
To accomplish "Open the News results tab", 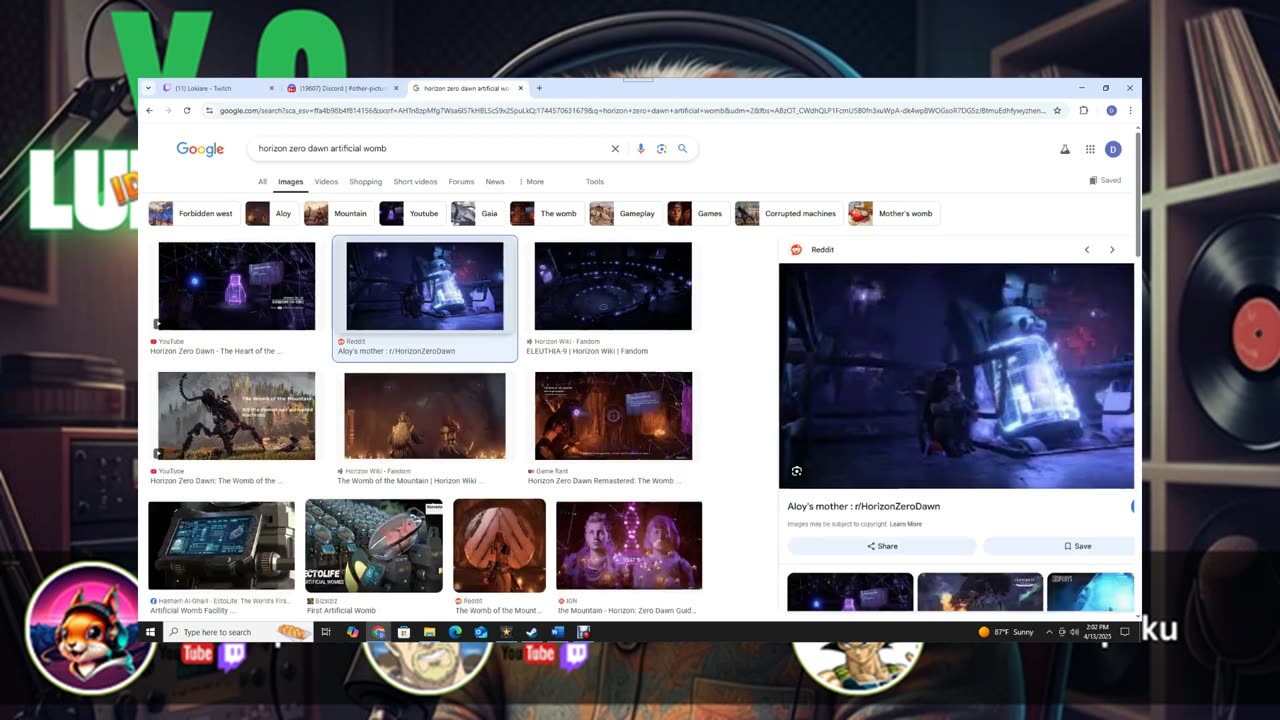I will tap(495, 182).
